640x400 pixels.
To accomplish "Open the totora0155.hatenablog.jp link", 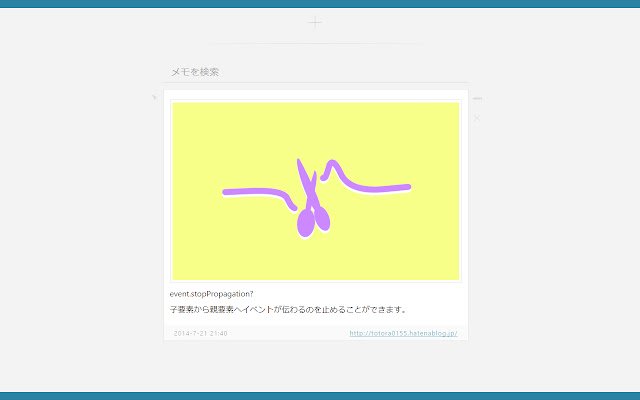I will tap(403, 333).
